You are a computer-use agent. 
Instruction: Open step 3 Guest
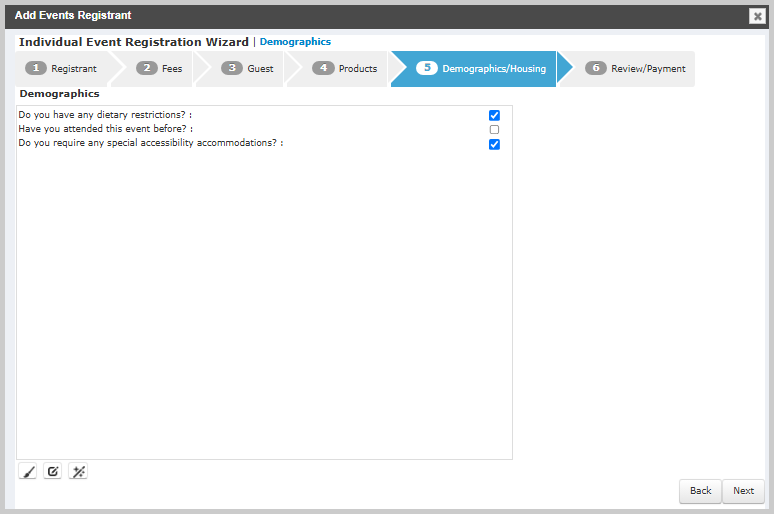click(247, 69)
